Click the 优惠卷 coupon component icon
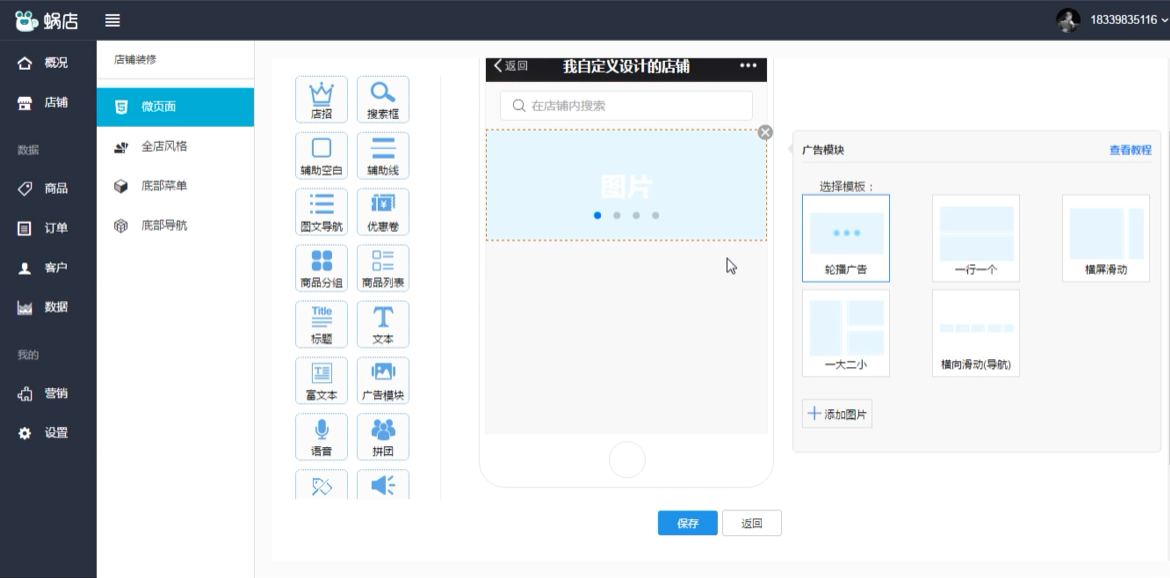 pyautogui.click(x=383, y=211)
